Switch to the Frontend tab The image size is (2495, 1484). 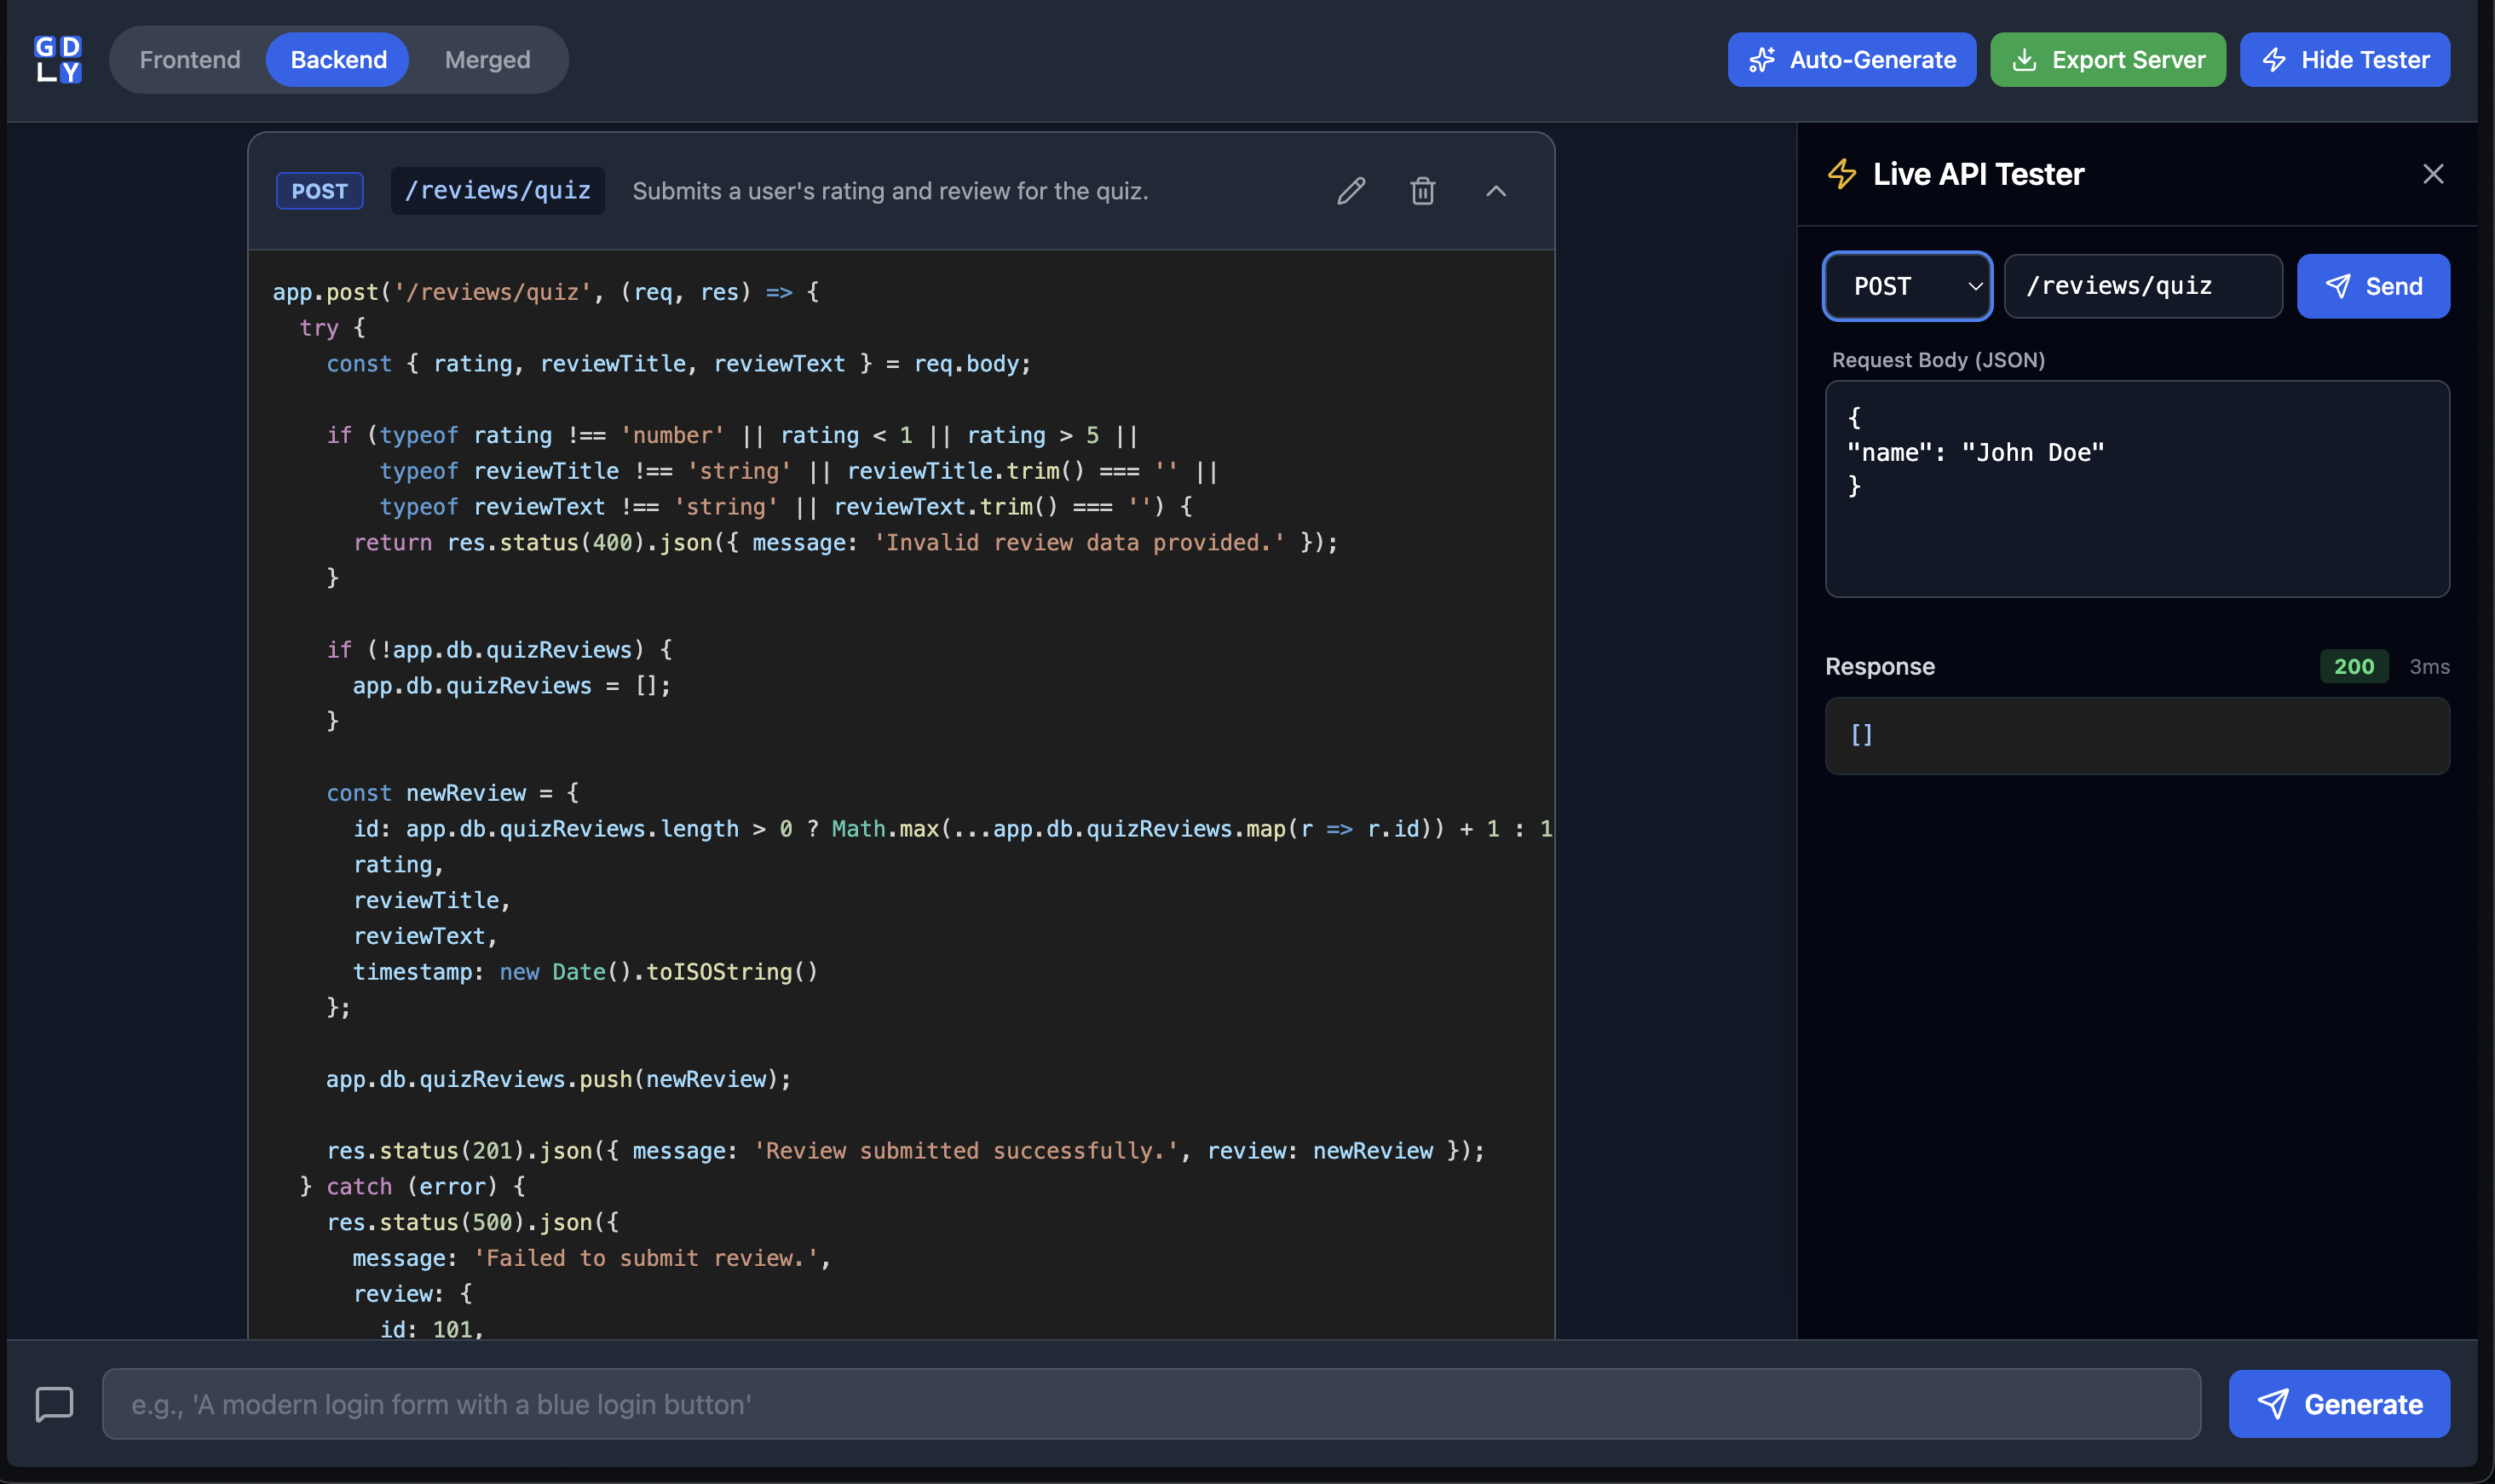190,60
